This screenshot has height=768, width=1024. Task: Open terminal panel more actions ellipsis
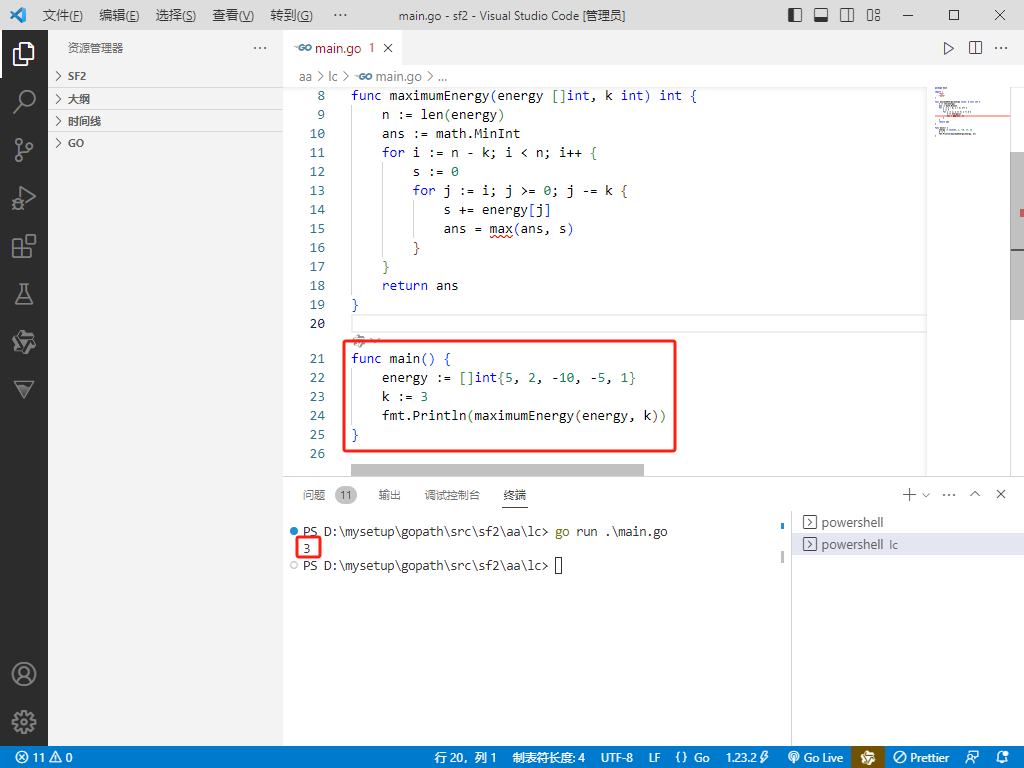949,494
